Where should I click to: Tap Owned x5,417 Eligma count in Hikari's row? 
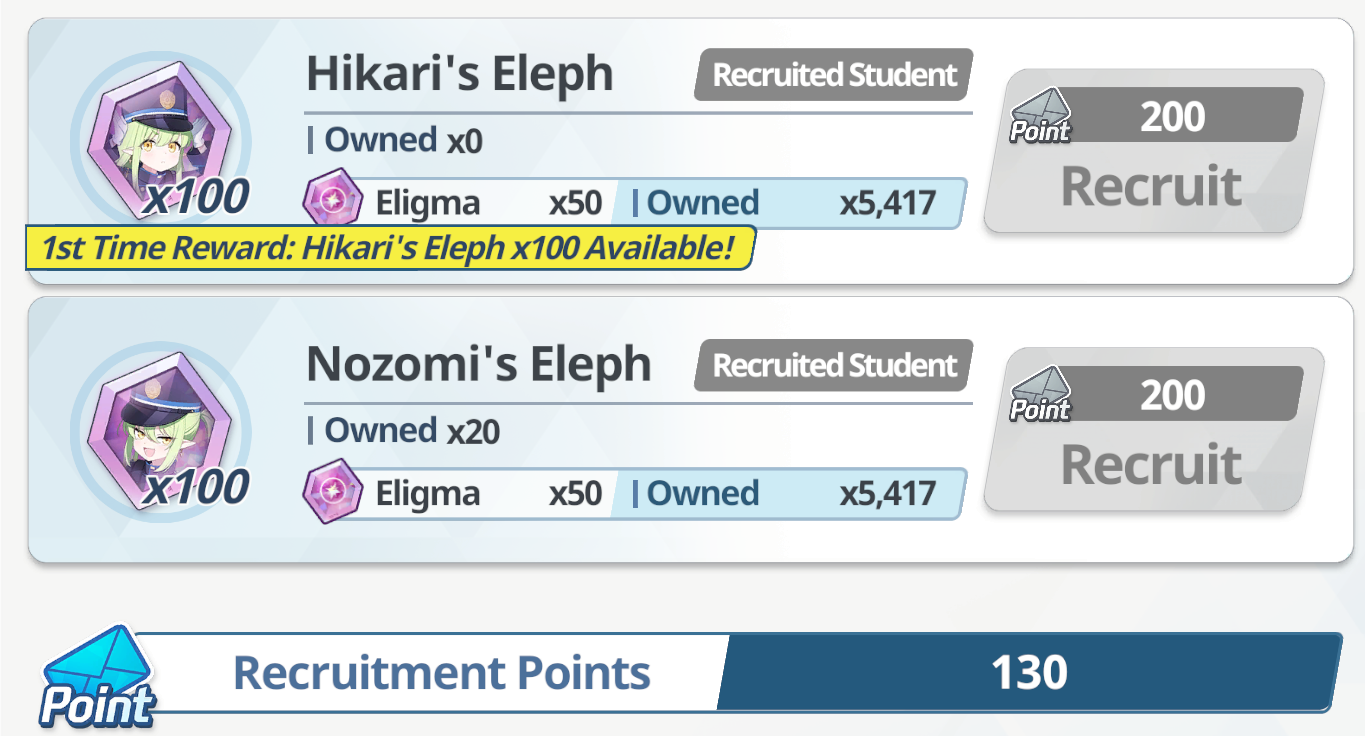tap(788, 203)
